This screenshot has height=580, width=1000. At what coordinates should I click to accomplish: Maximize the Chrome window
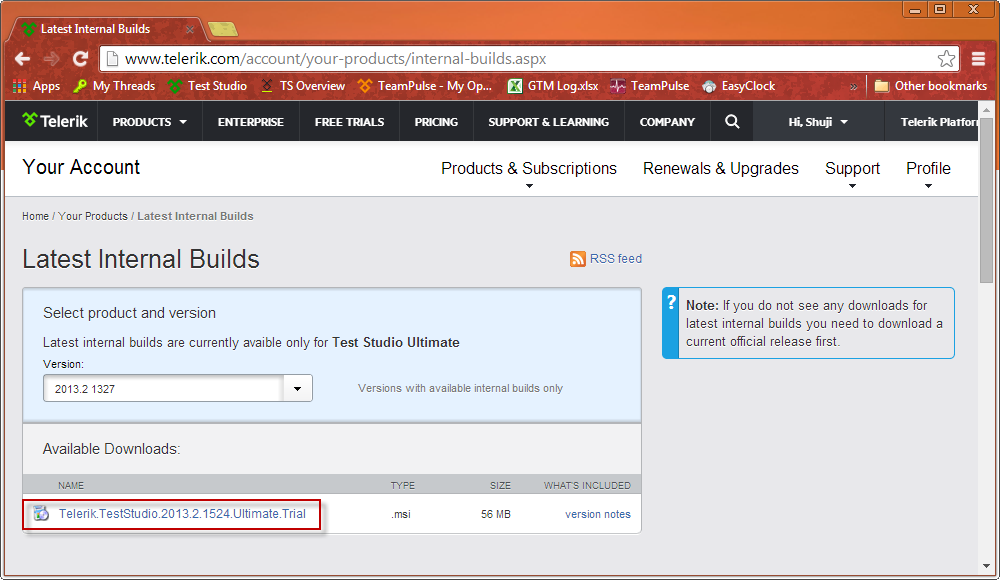click(940, 9)
